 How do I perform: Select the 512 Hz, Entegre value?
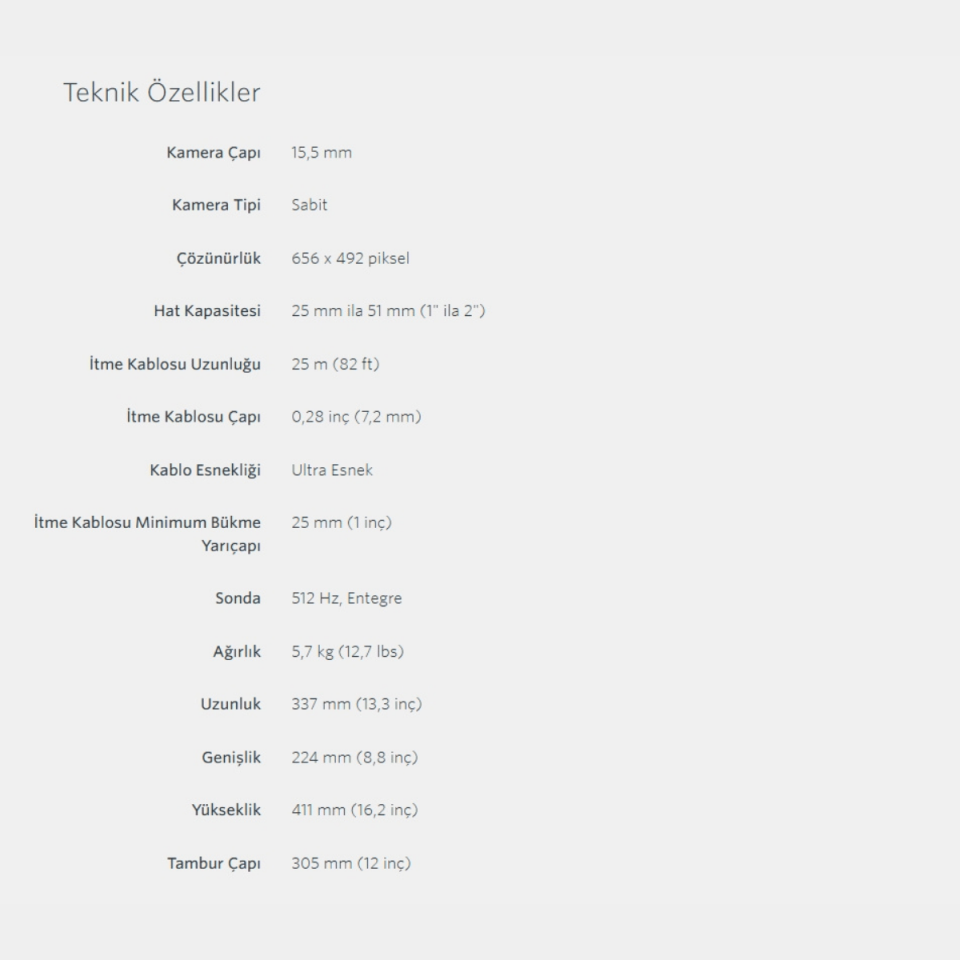[346, 598]
